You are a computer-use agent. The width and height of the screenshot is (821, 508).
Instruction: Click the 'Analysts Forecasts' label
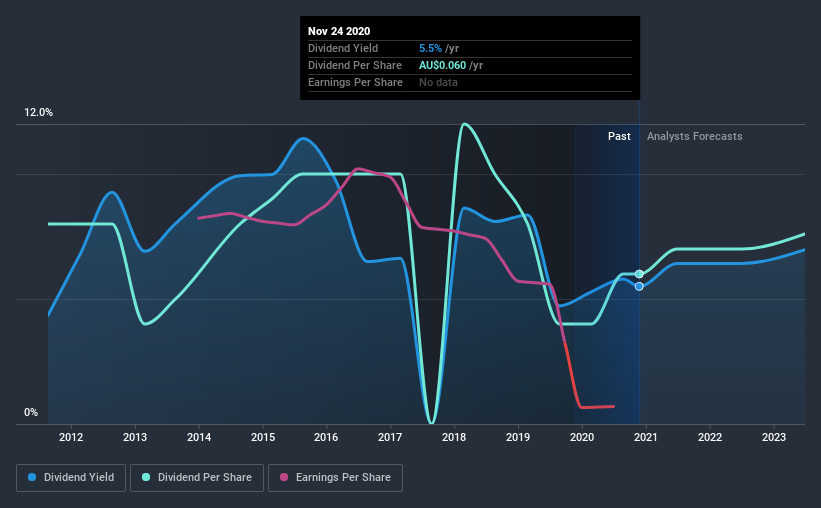694,136
